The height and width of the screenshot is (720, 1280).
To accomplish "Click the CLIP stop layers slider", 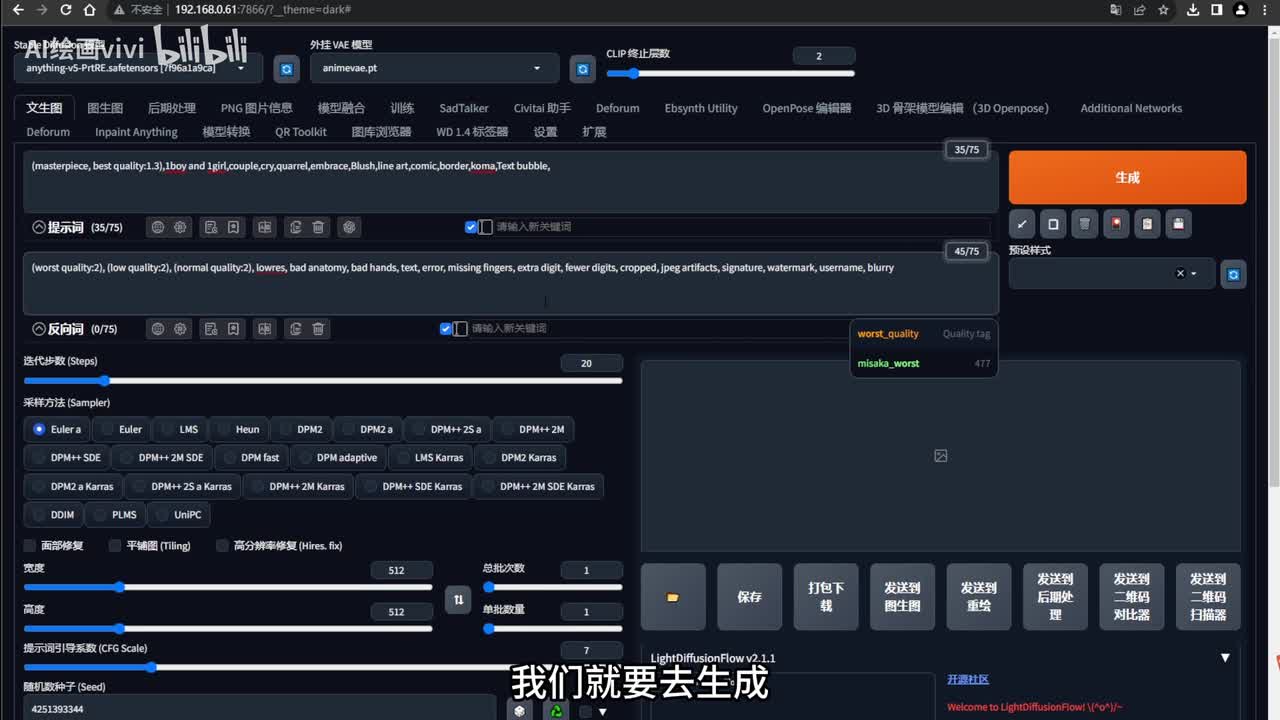I will (x=730, y=73).
